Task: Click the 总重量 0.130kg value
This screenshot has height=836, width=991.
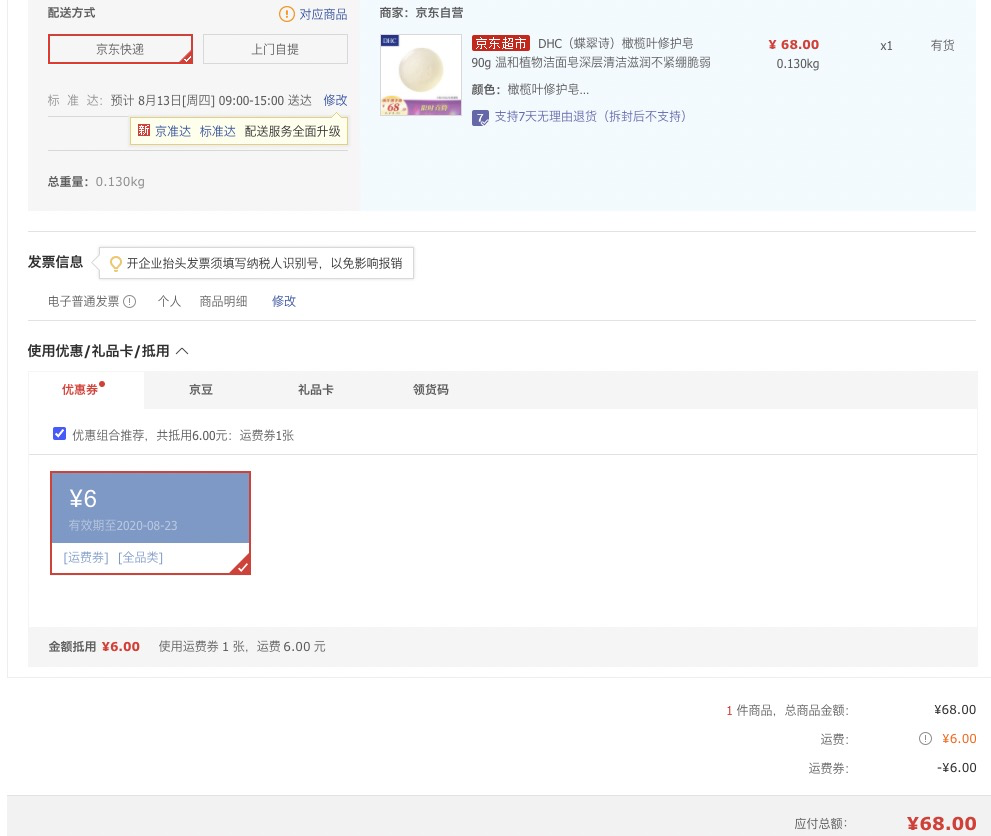Action: [120, 182]
